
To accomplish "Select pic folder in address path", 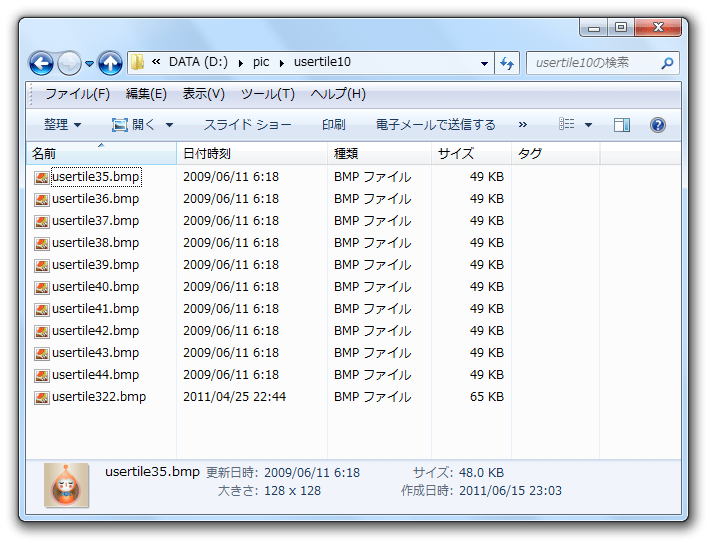I will (x=261, y=62).
